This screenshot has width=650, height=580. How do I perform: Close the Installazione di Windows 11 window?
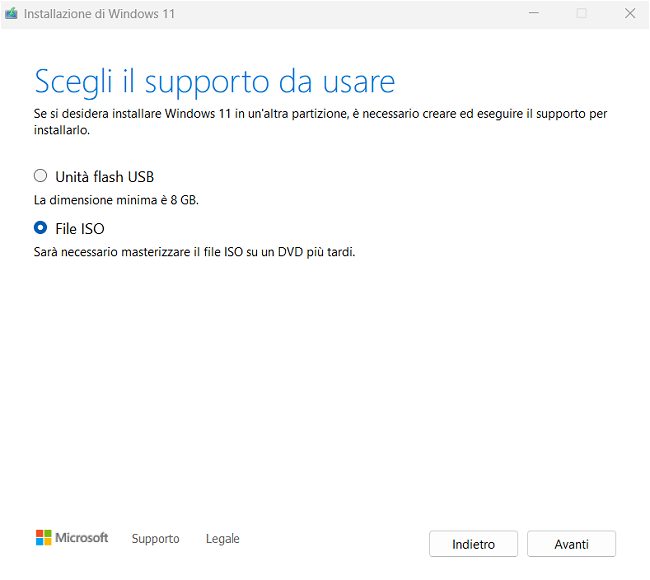tap(629, 14)
